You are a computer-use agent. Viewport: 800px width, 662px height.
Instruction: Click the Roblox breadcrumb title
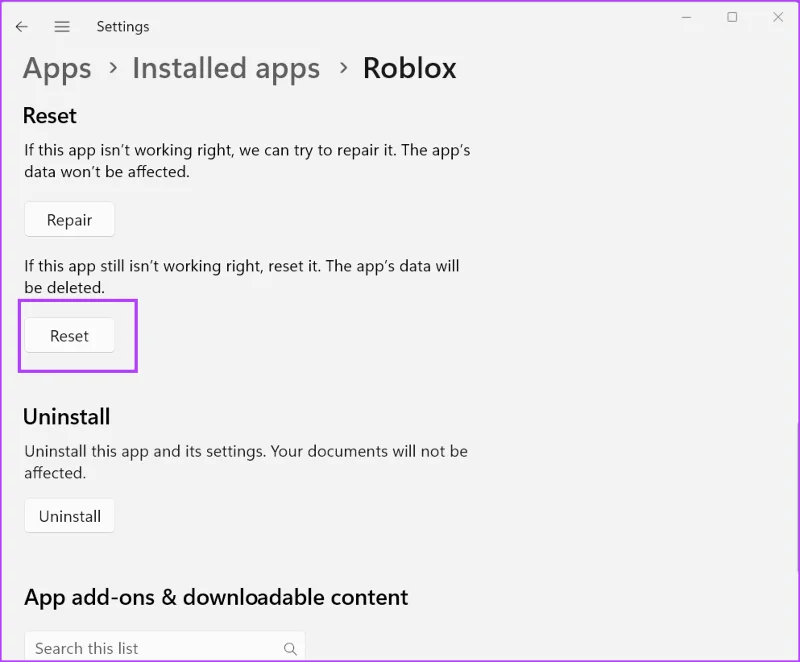pos(410,68)
